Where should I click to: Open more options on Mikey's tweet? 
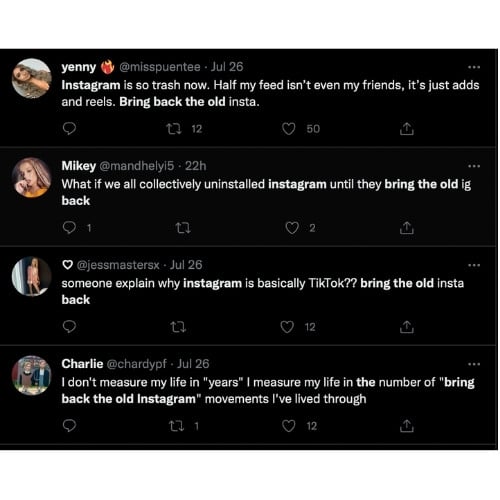pos(474,166)
